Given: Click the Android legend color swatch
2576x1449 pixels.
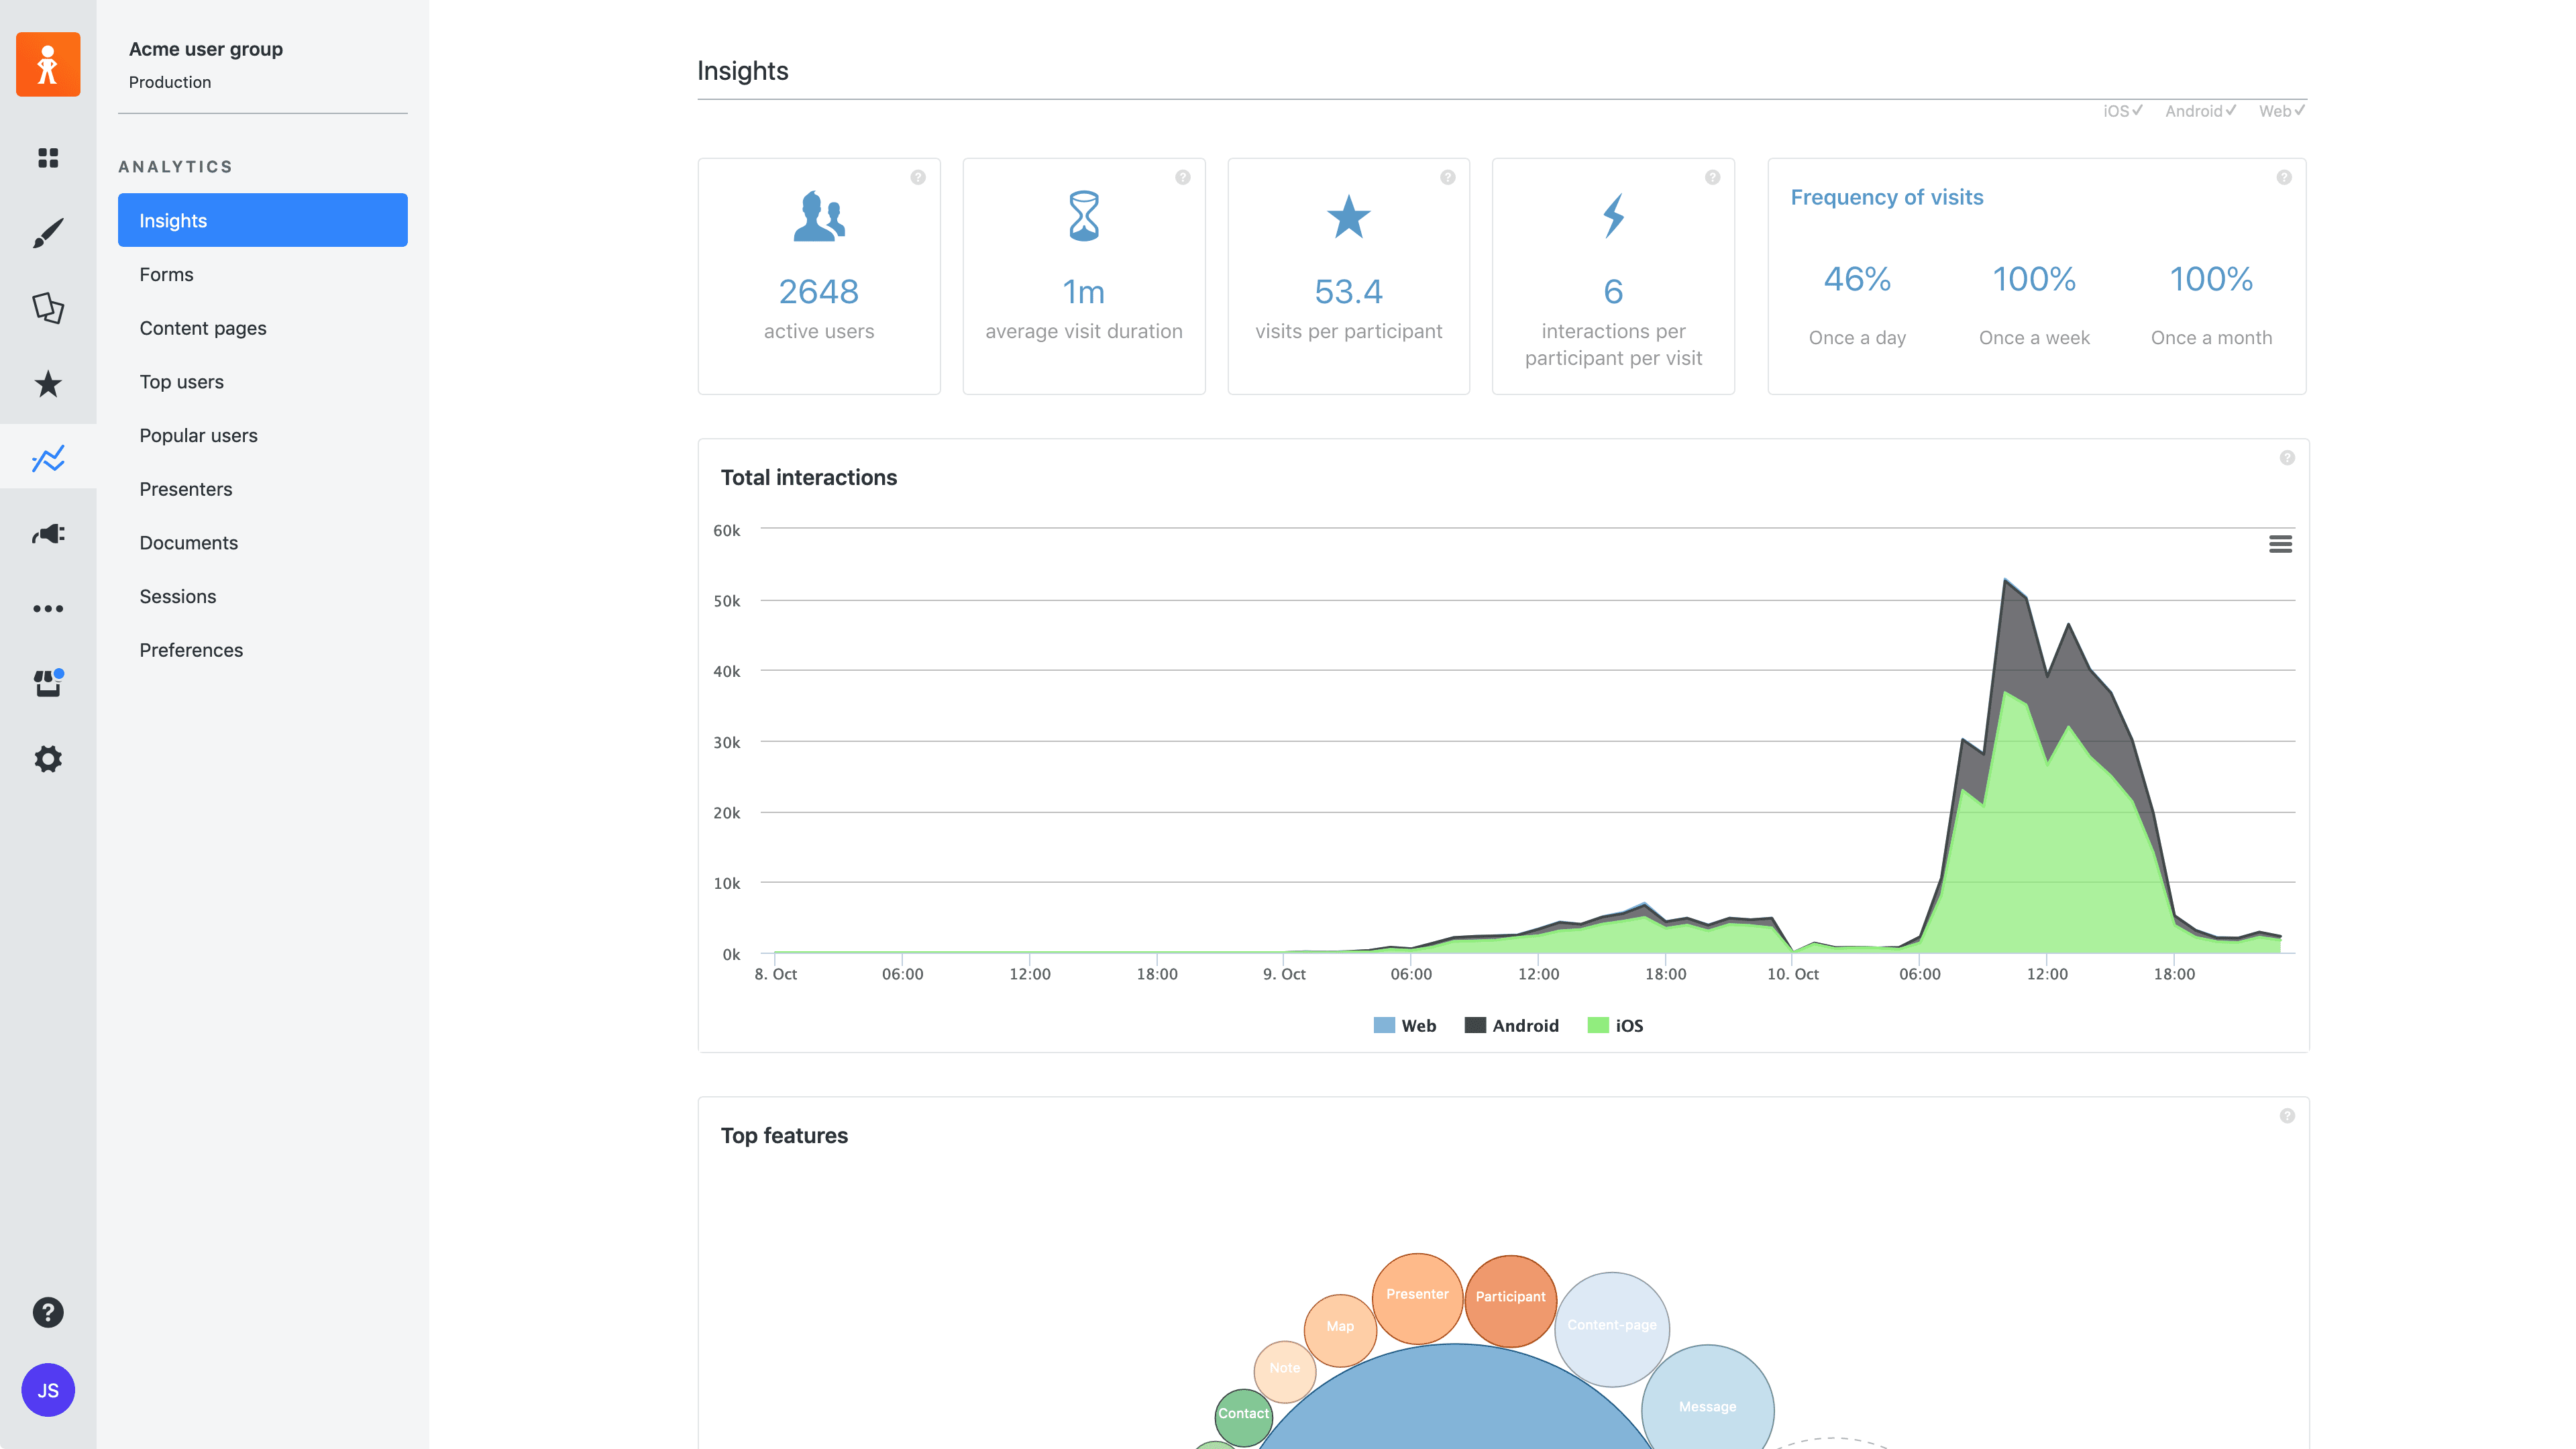Looking at the screenshot, I should tap(1475, 1026).
